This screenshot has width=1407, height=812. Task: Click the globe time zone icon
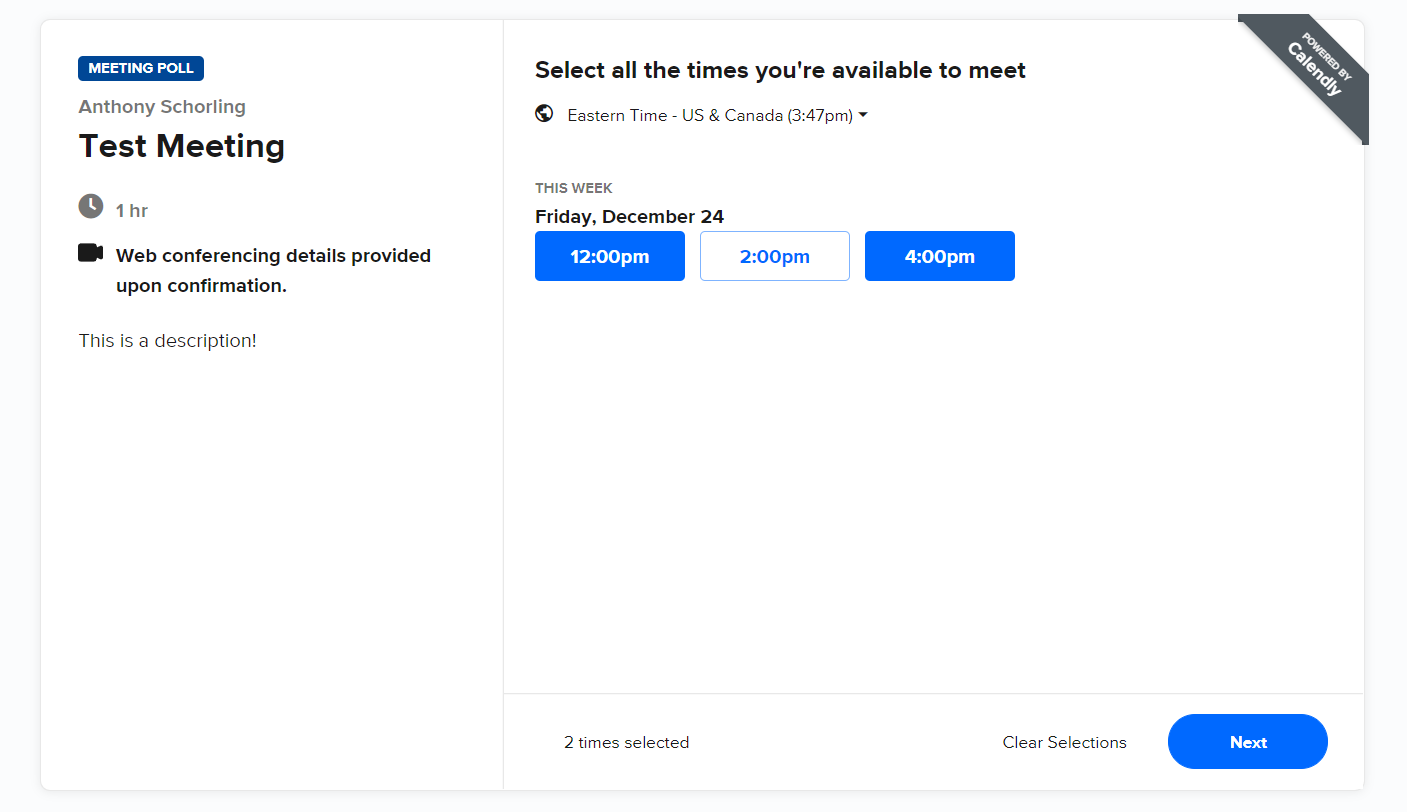pos(544,114)
